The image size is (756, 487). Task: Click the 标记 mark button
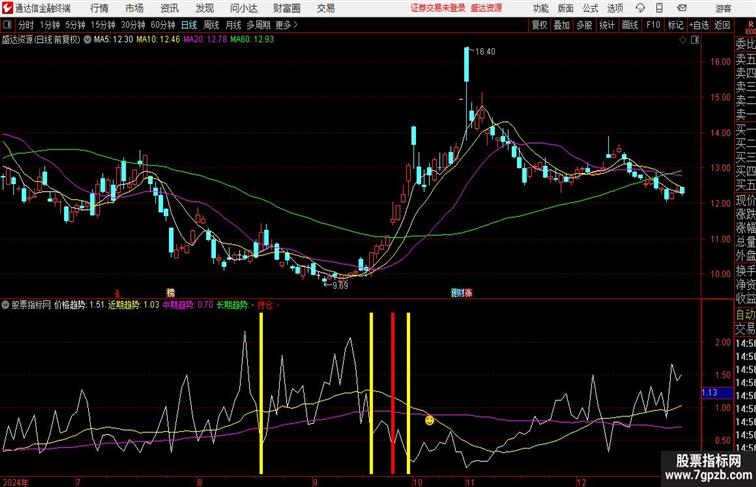tap(675, 25)
